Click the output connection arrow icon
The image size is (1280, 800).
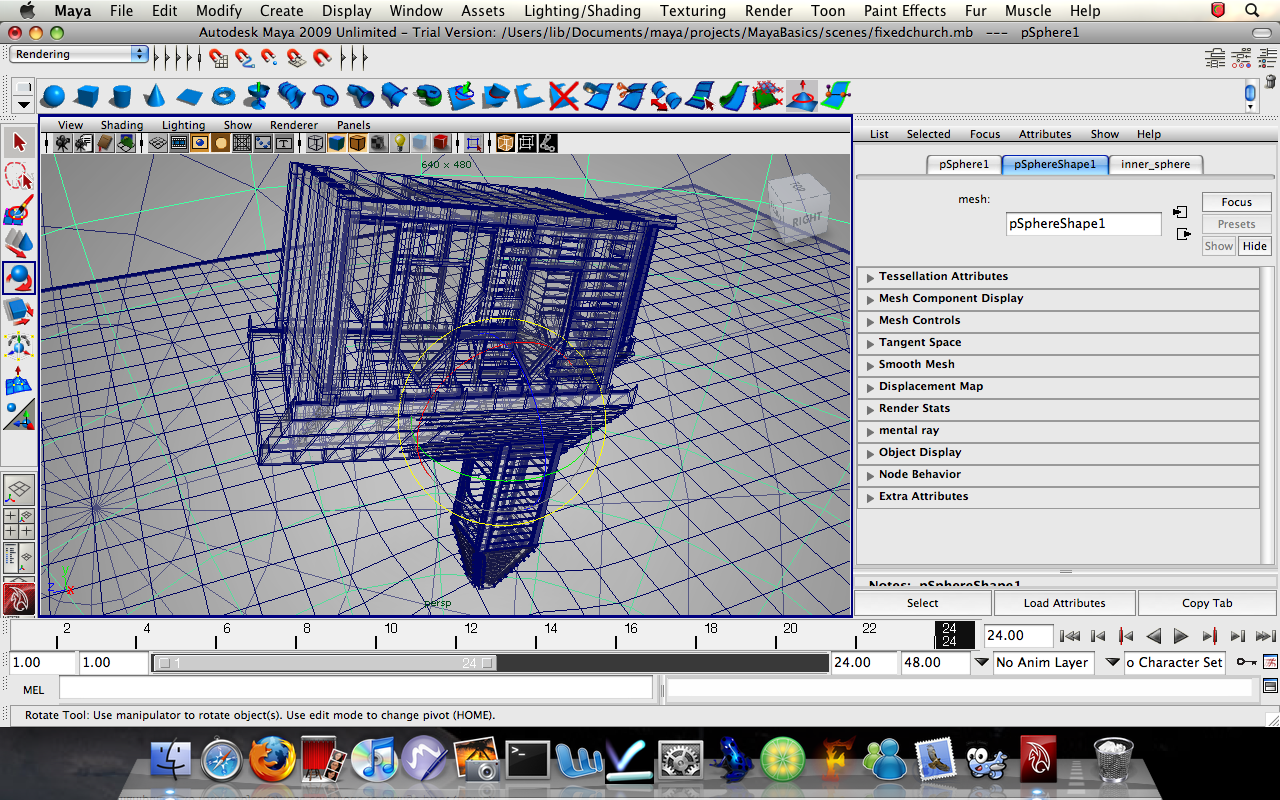tap(1184, 234)
